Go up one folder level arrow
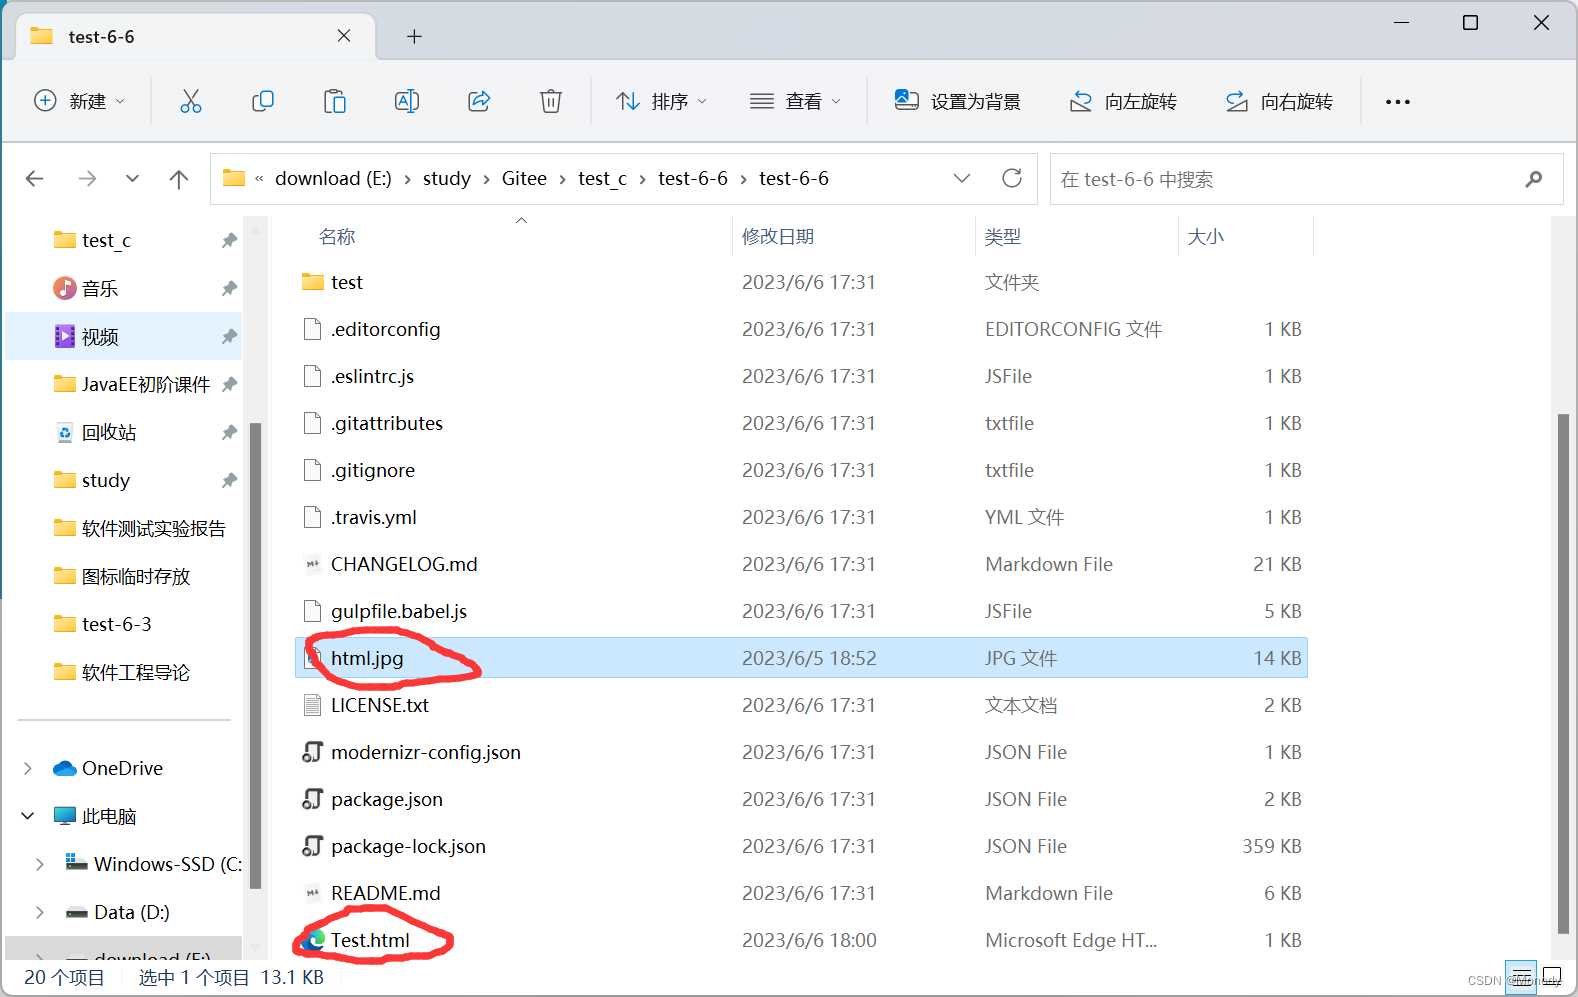Viewport: 1578px width, 997px height. tap(179, 179)
